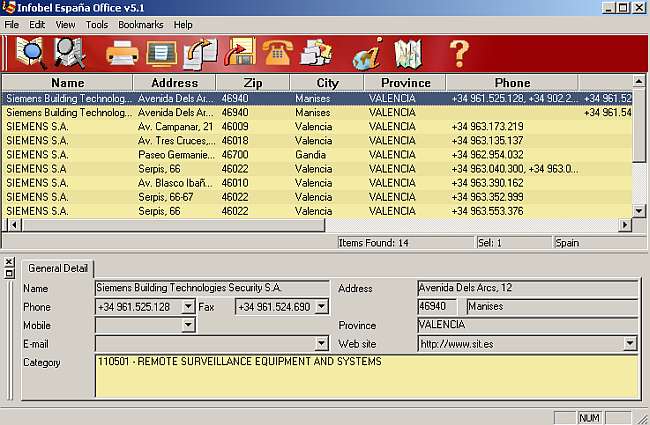
Task: Select the SIEMENS S.A. Av. Campanar row
Action: 317,126
